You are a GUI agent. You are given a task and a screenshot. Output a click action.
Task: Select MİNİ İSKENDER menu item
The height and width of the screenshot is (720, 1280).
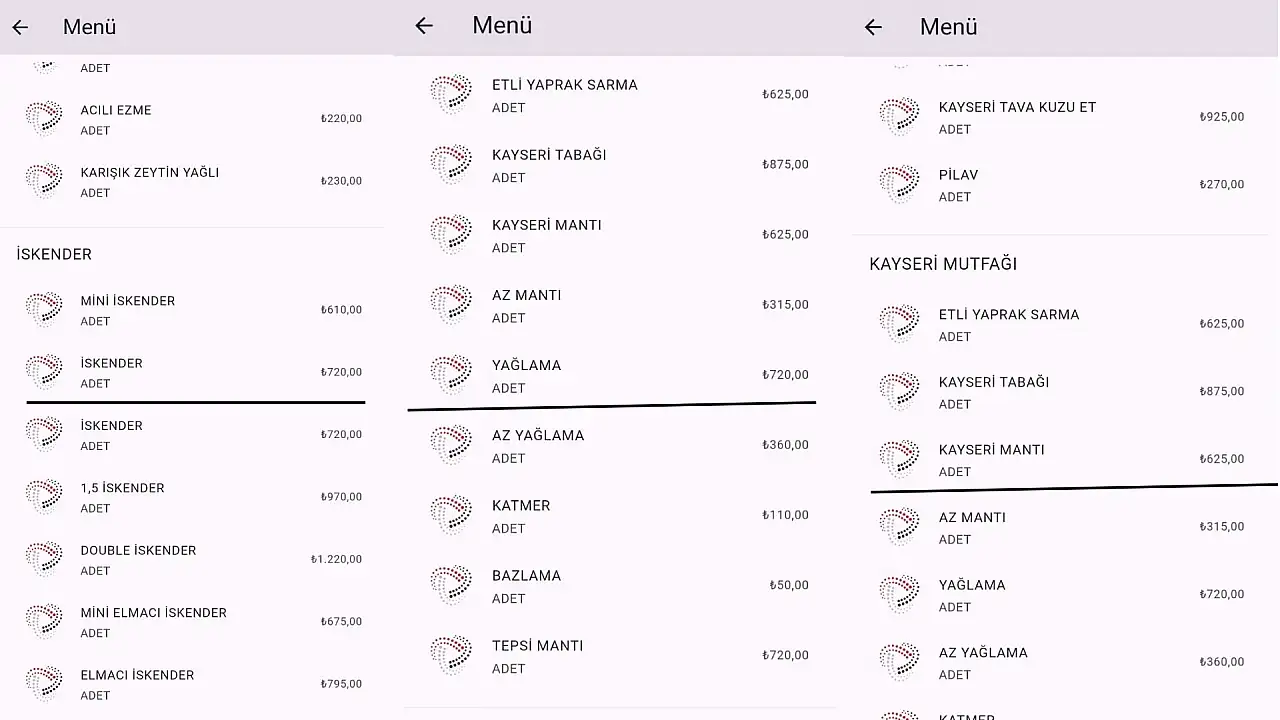pos(195,310)
